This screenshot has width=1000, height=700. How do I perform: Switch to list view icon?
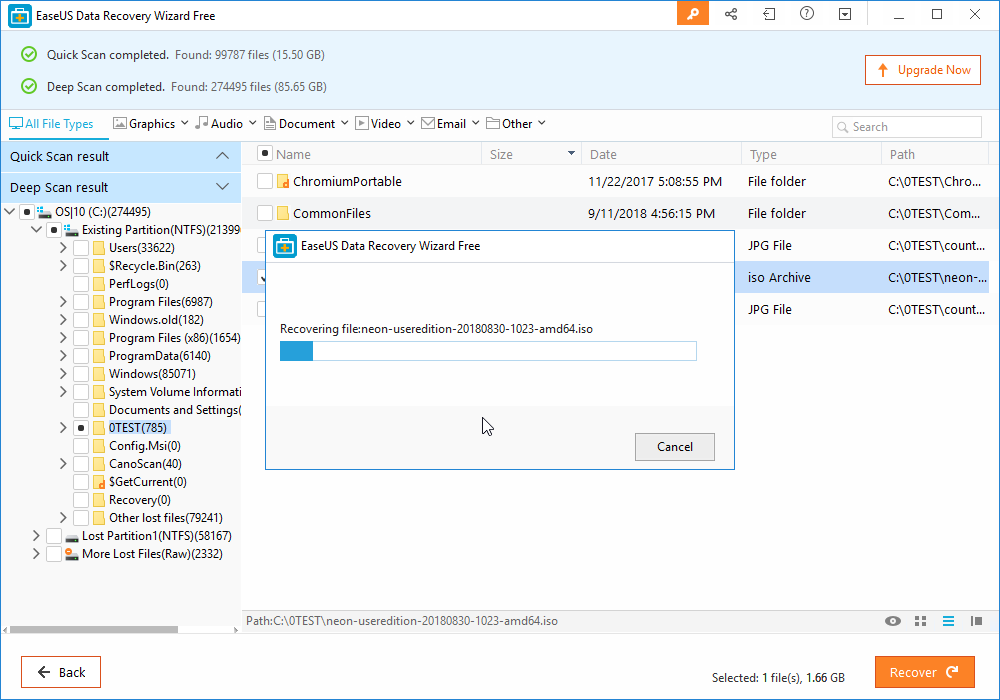(948, 621)
